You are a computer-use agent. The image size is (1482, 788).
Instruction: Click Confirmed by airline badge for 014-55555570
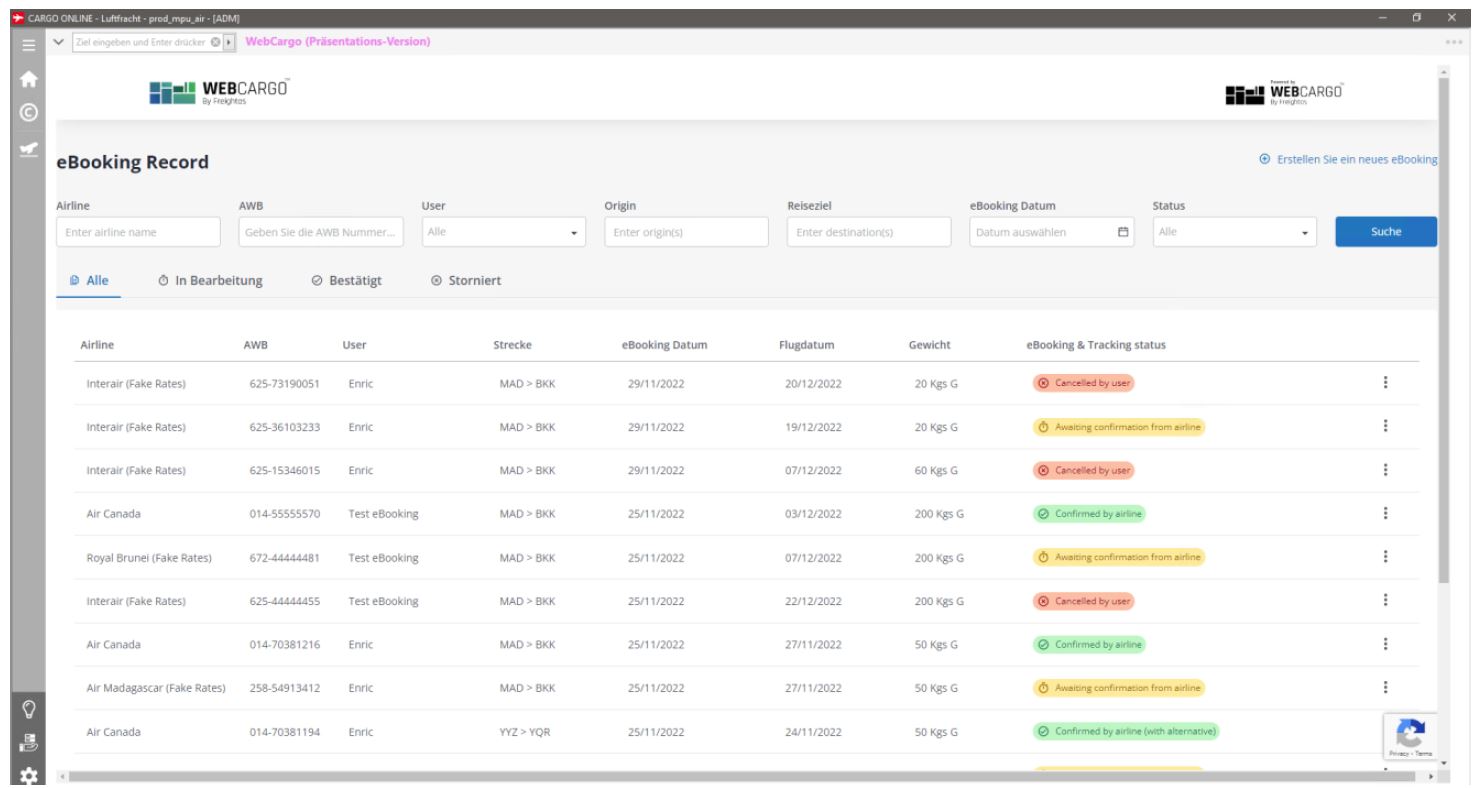click(1089, 514)
